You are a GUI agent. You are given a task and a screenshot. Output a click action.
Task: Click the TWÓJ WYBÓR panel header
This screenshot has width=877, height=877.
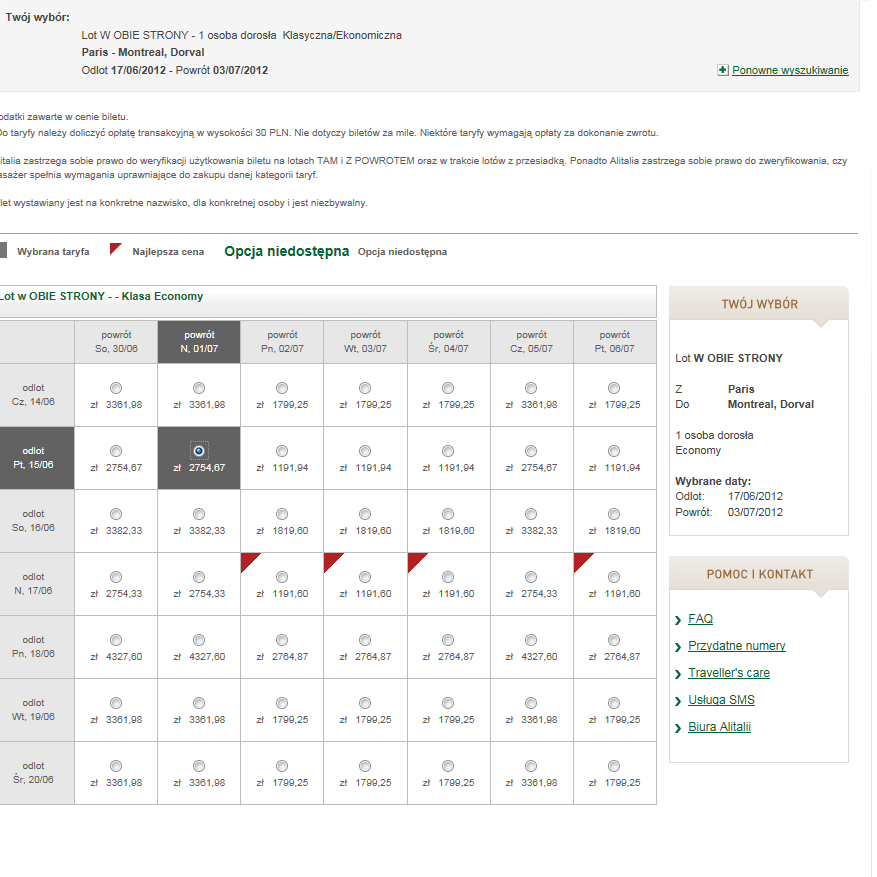click(x=759, y=304)
